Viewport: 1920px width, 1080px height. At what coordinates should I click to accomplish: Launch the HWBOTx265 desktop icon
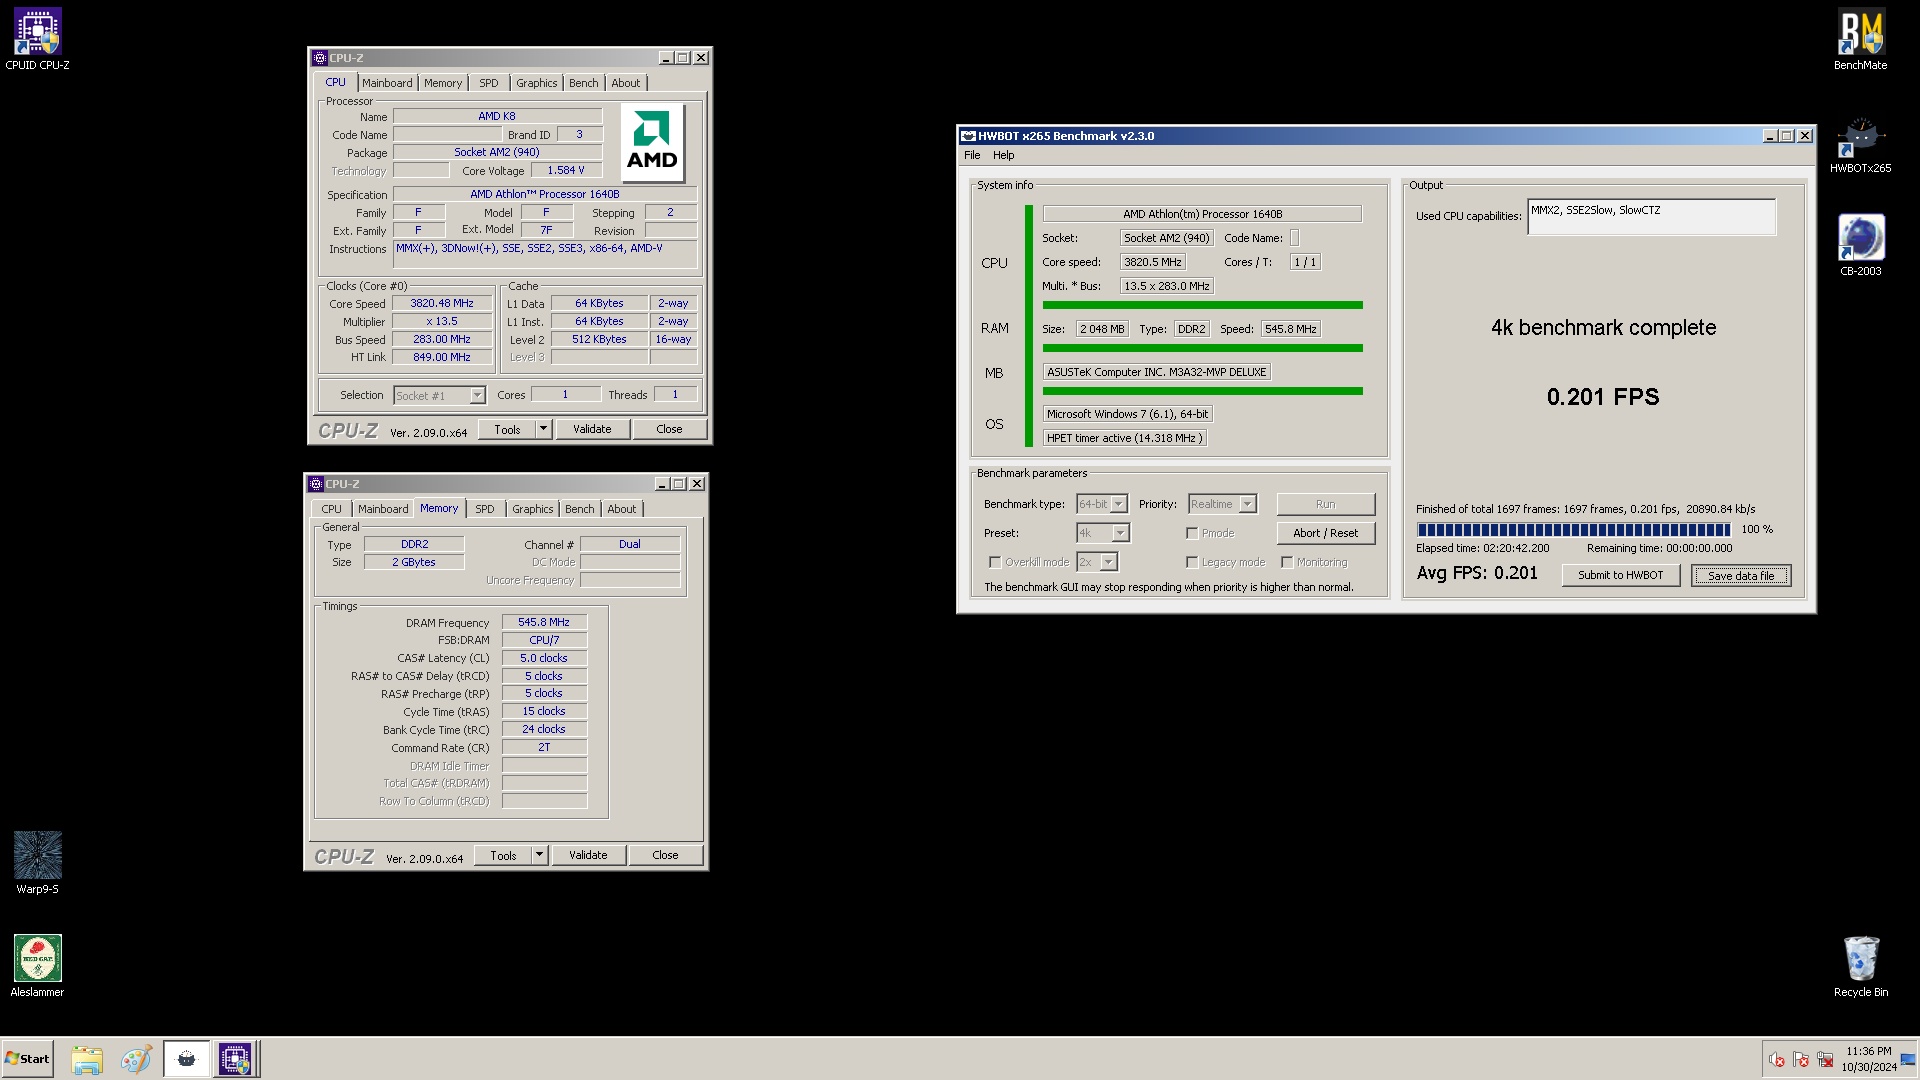point(1860,143)
